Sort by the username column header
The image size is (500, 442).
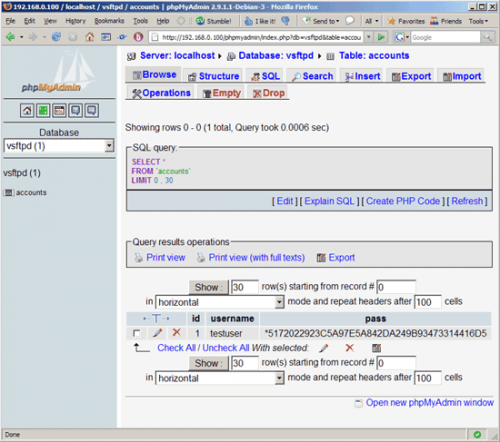pos(232,319)
